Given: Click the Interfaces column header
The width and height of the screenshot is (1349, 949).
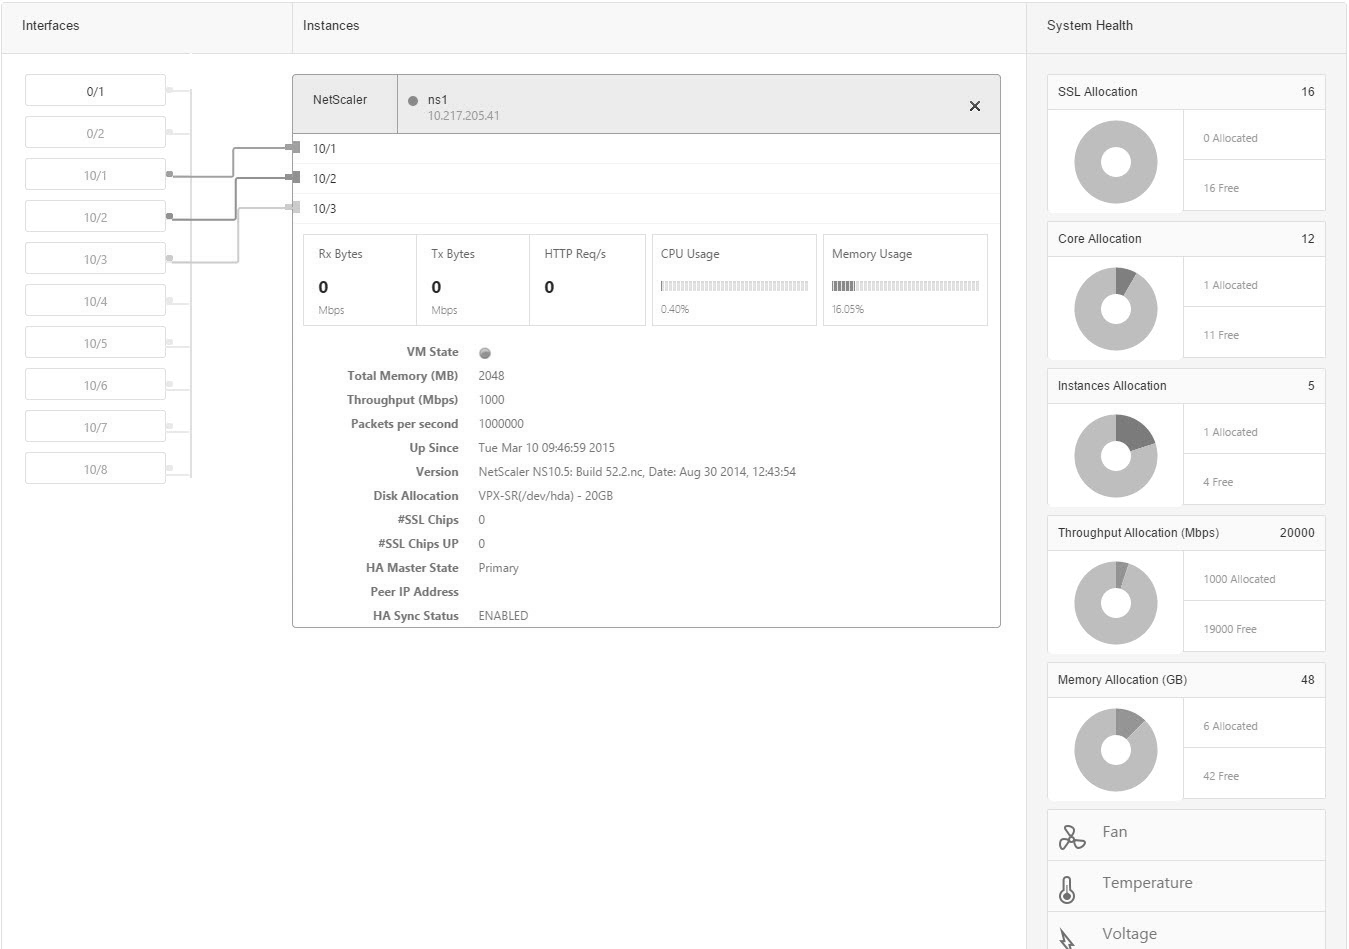Looking at the screenshot, I should click(x=51, y=26).
